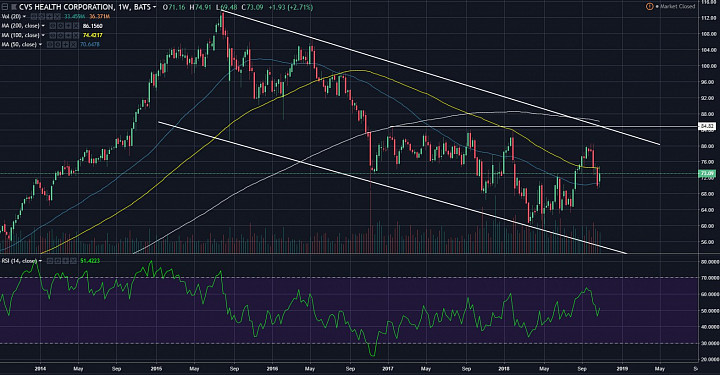Viewport: 720px width, 375px height.
Task: Click the plus icon beside Vol (20)
Action: point(50,17)
